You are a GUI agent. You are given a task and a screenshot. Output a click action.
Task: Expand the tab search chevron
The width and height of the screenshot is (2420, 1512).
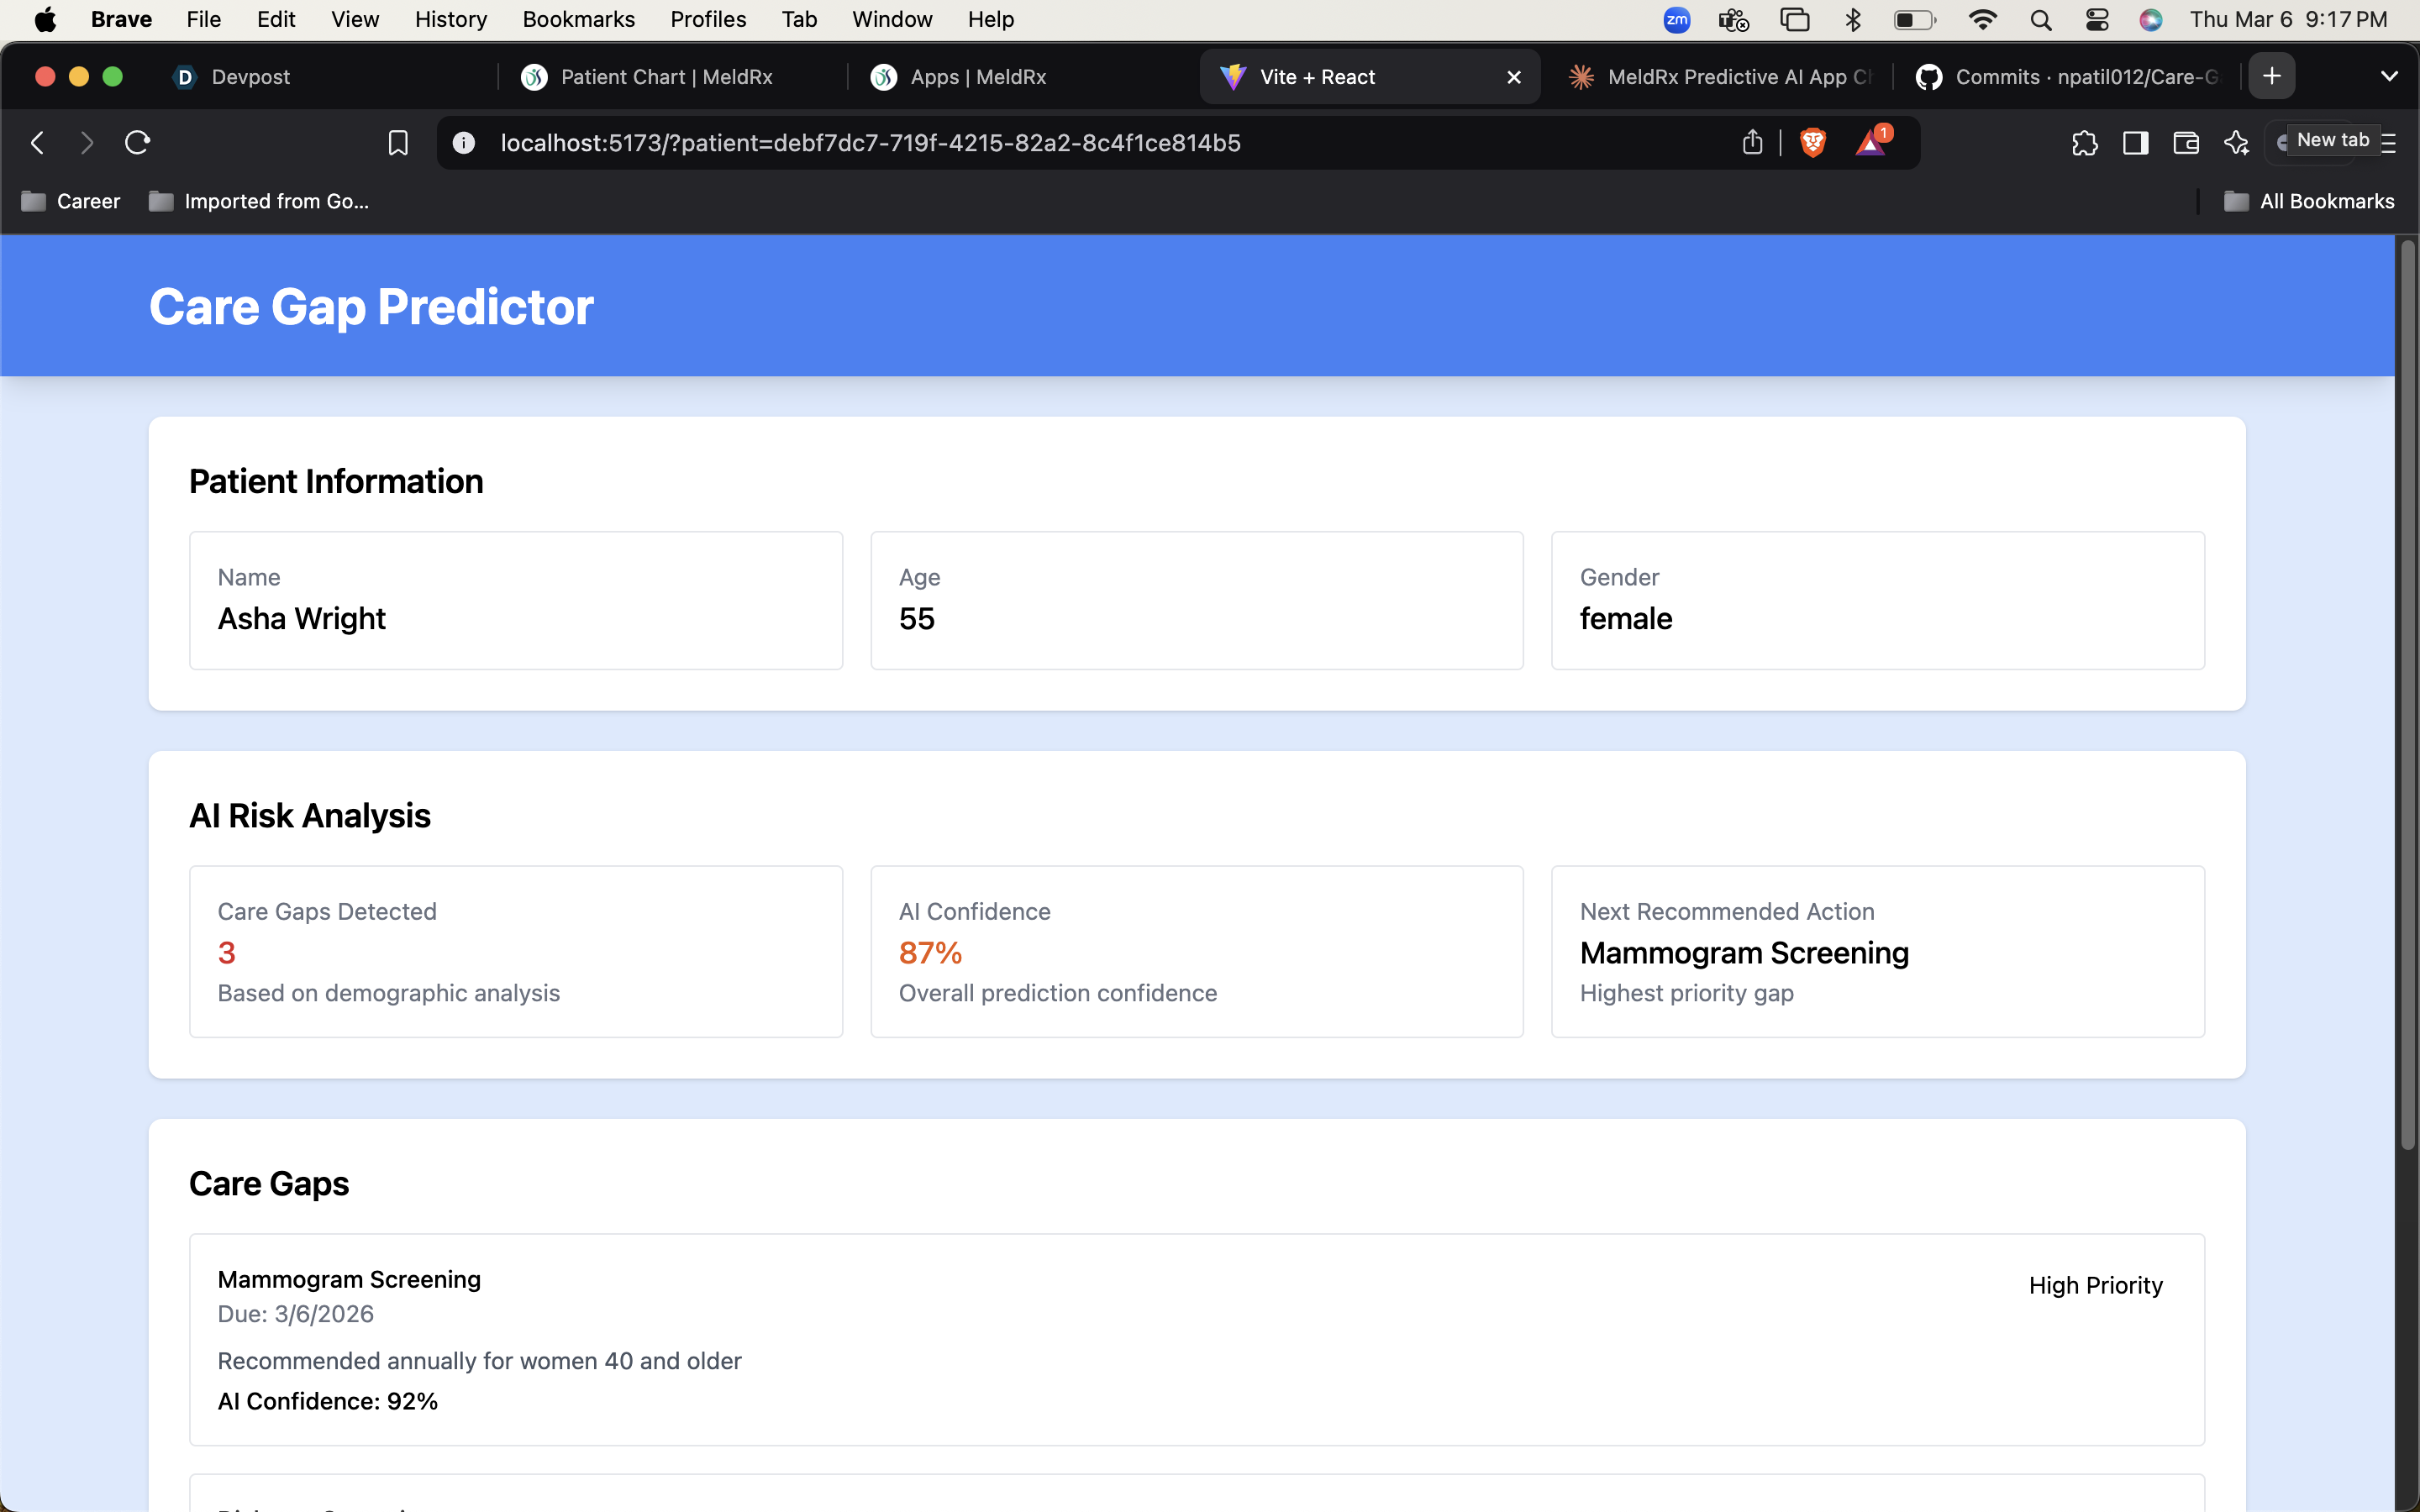(2389, 76)
